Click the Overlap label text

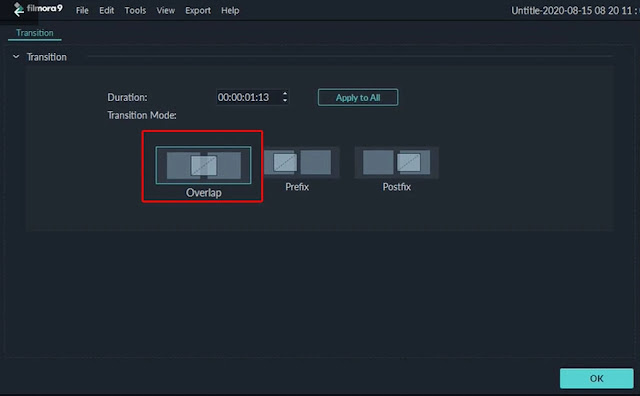204,193
